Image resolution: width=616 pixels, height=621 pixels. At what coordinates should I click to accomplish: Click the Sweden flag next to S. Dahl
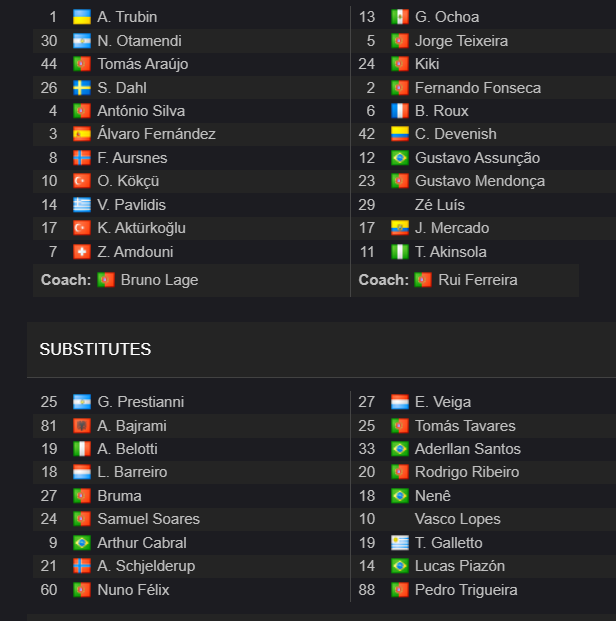[x=82, y=88]
